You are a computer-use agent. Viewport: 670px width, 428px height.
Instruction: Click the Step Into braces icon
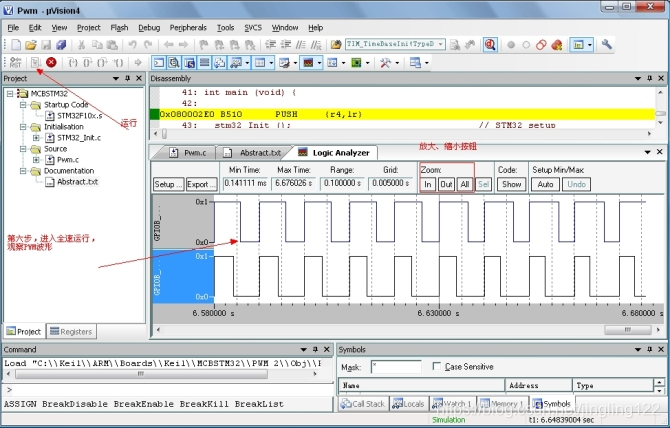pos(73,63)
